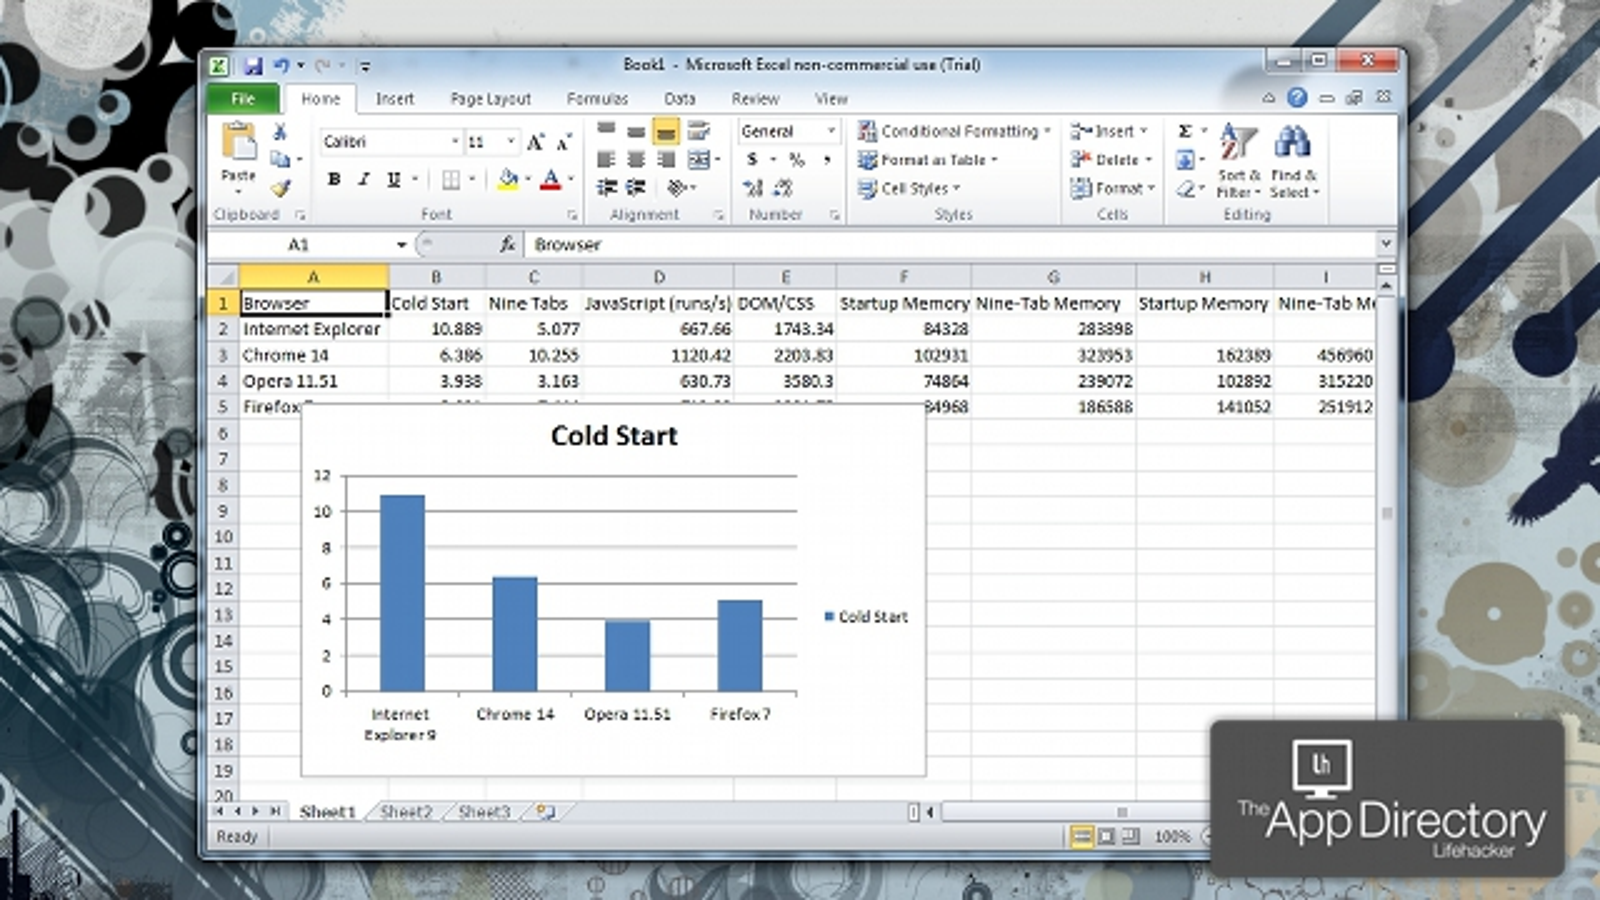
Task: Click the vertical scrollbar thumb
Action: click(x=1387, y=513)
